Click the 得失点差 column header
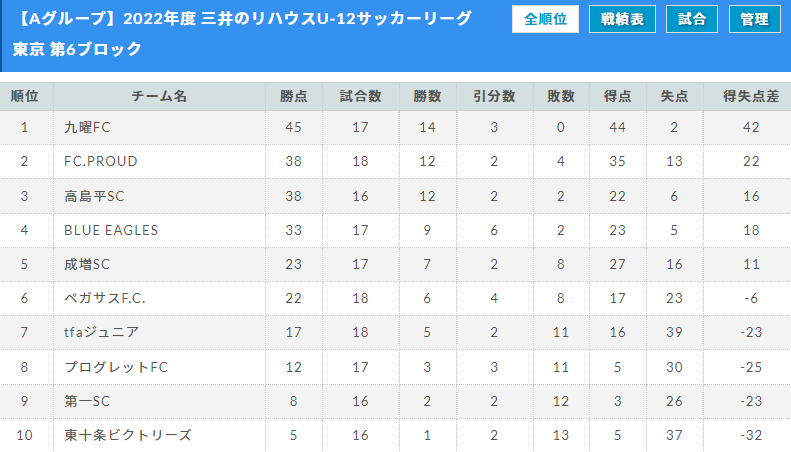The width and height of the screenshot is (791, 452). click(x=751, y=96)
